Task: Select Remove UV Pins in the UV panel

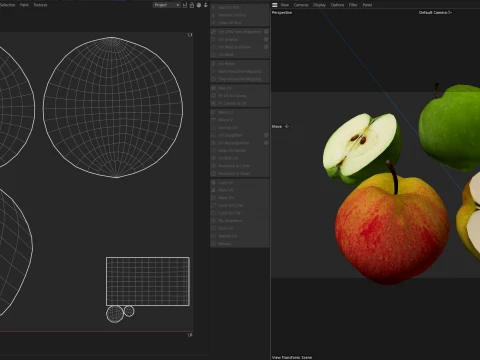Action: 239,15
